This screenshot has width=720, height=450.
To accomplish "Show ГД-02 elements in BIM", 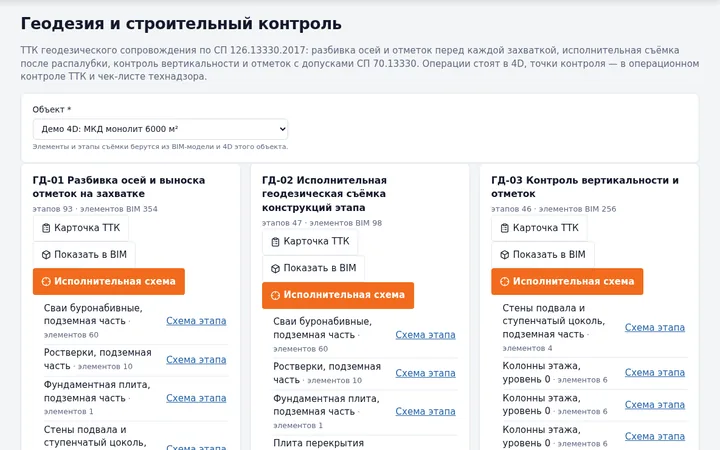I will [313, 269].
